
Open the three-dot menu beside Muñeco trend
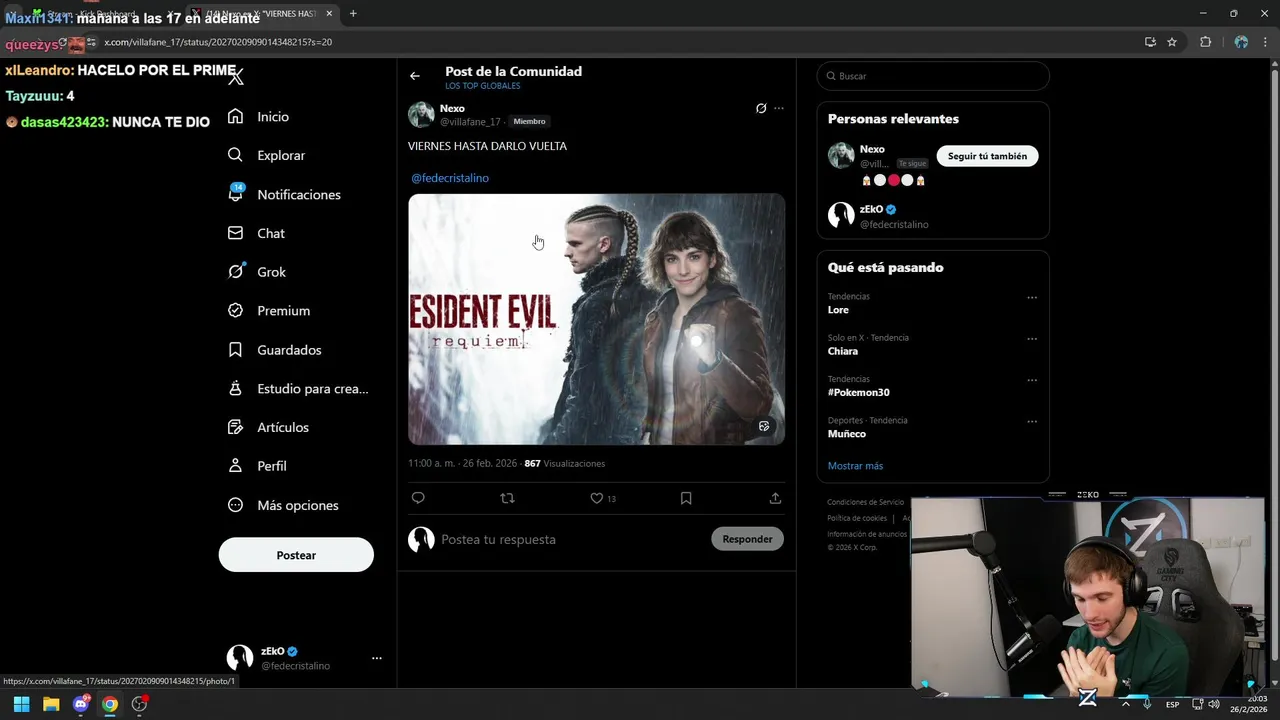[x=1032, y=421]
